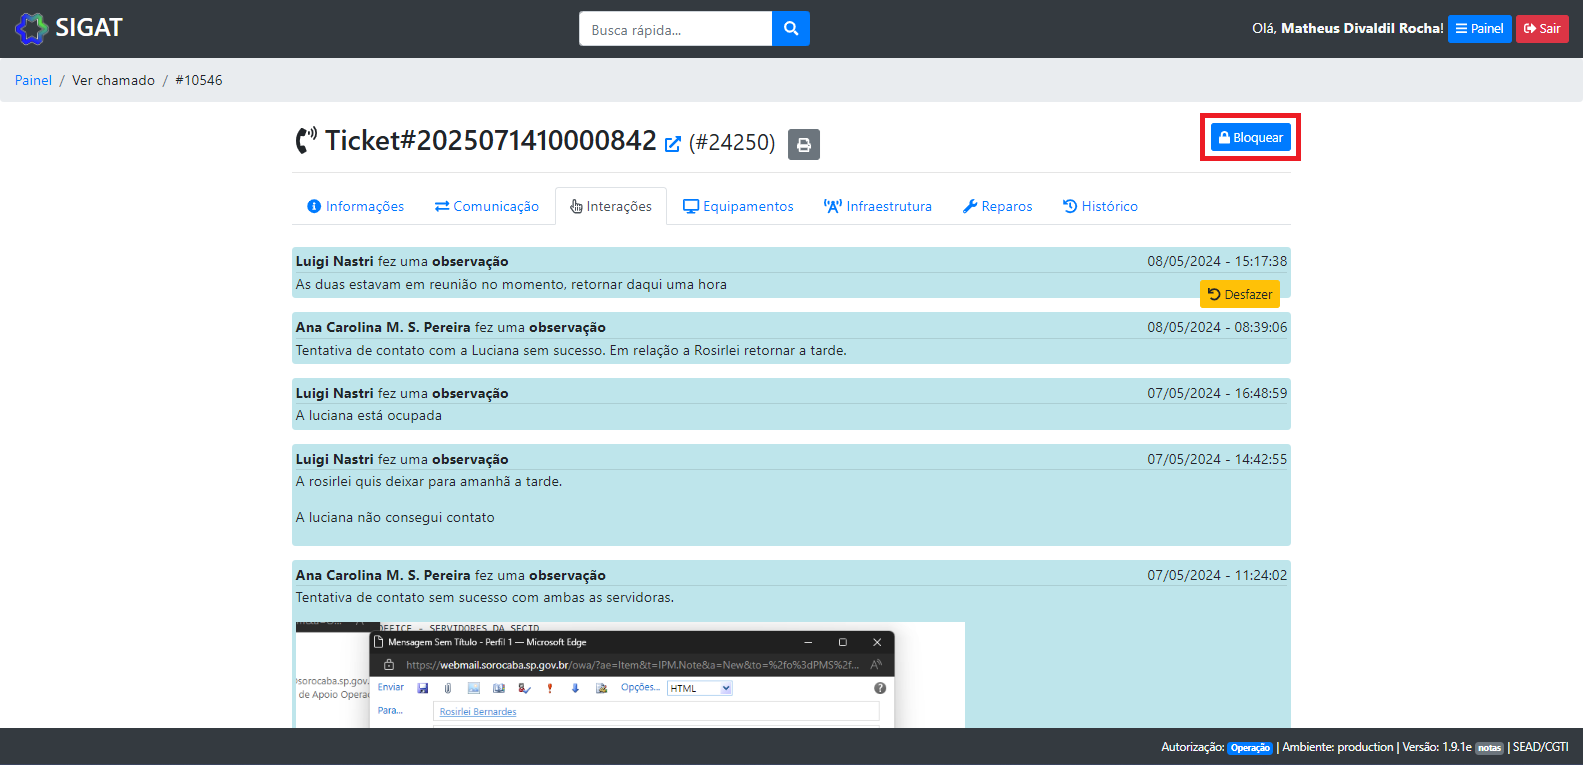Go to the Infraestrutura tab
Viewport: 1583px width, 765px height.
click(877, 206)
